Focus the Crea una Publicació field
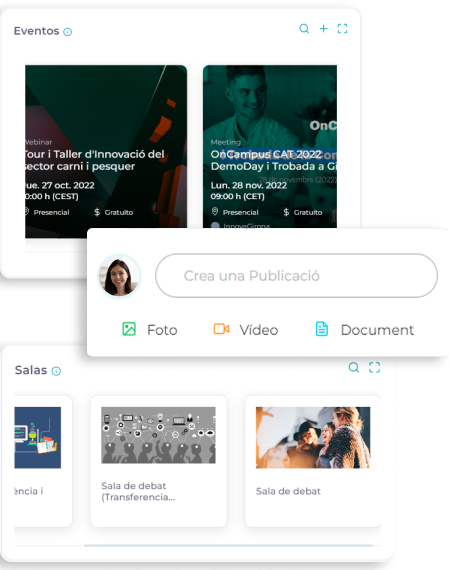 click(296, 276)
